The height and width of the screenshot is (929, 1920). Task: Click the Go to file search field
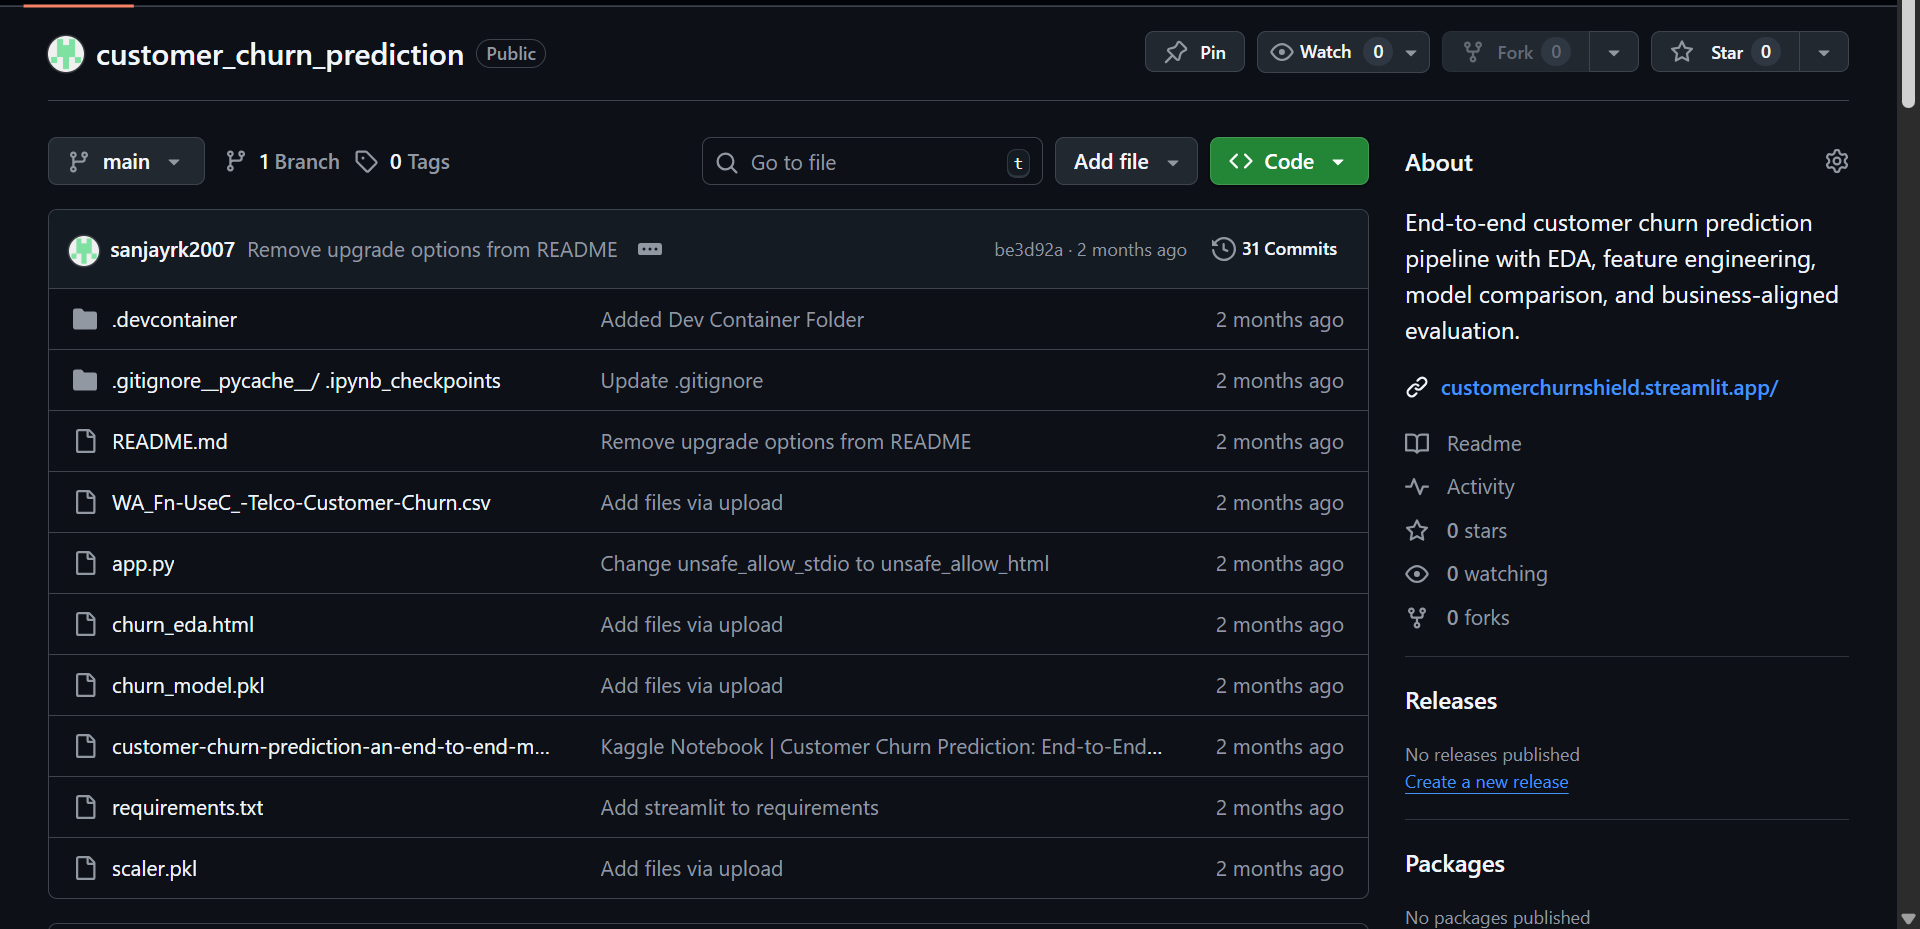871,162
